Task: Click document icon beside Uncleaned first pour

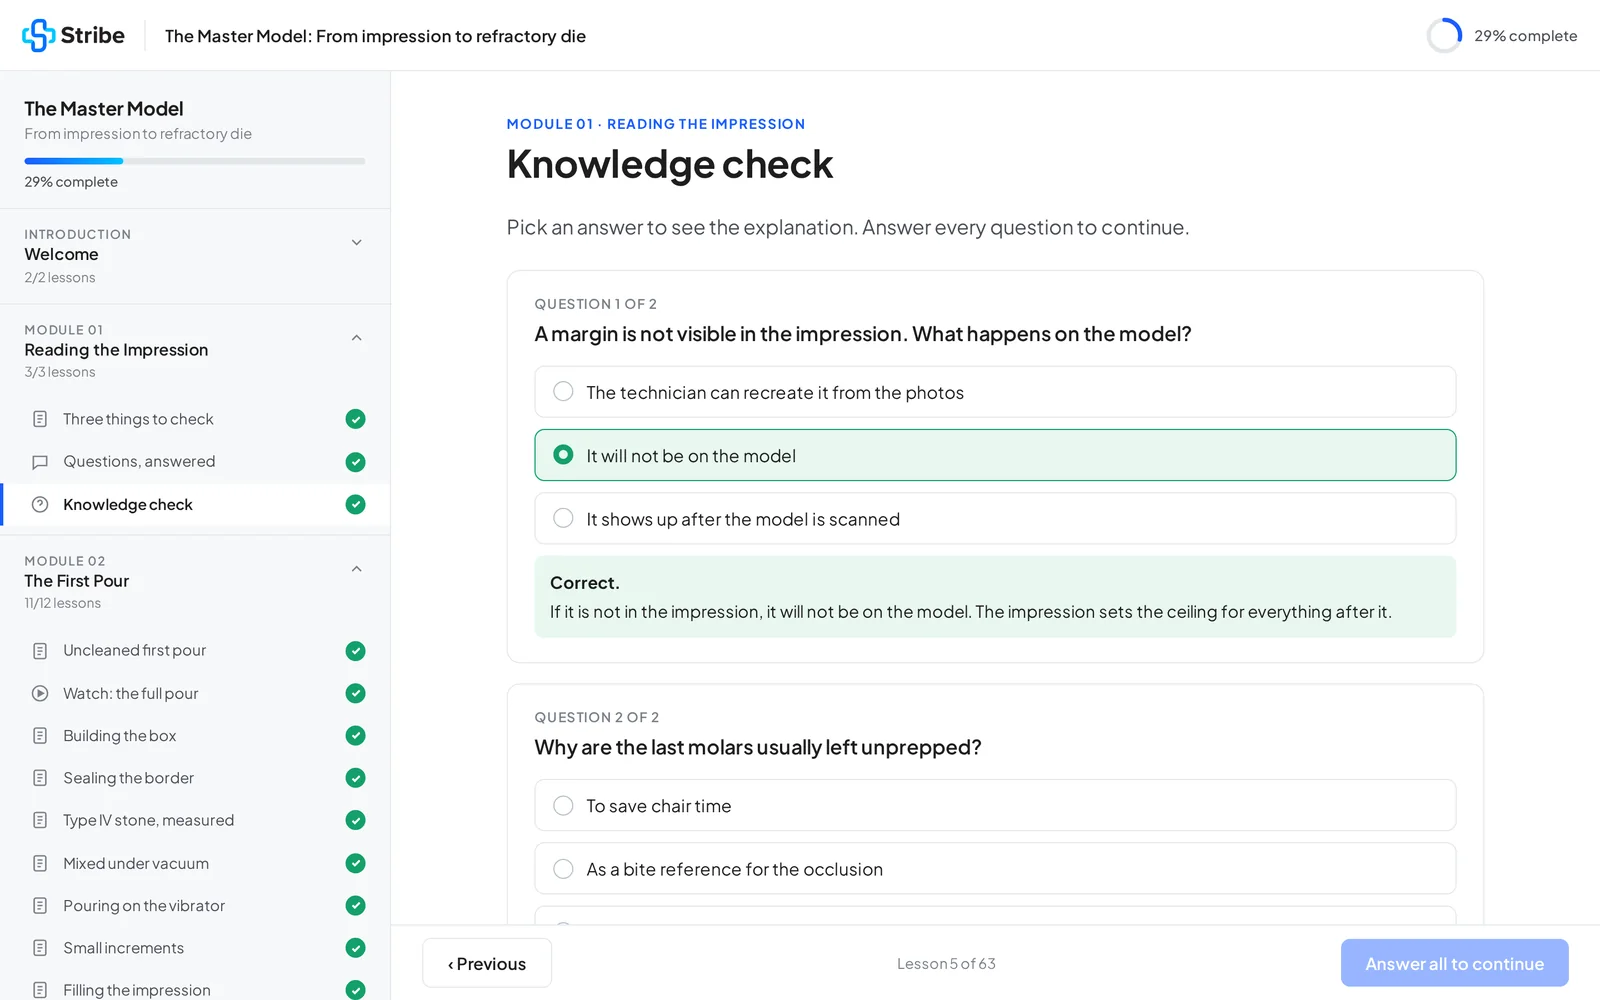Action: [40, 651]
